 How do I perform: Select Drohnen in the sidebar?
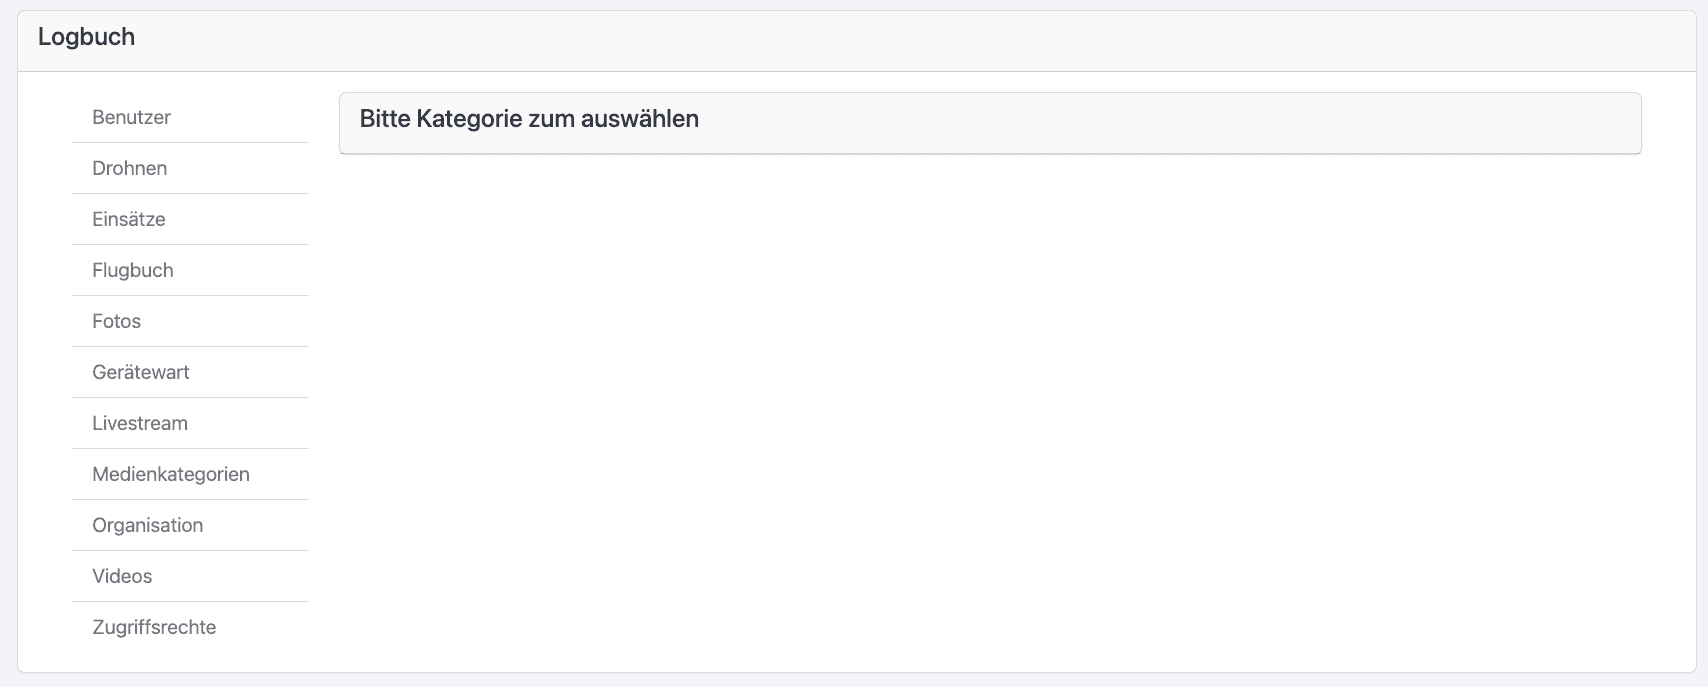coord(129,168)
